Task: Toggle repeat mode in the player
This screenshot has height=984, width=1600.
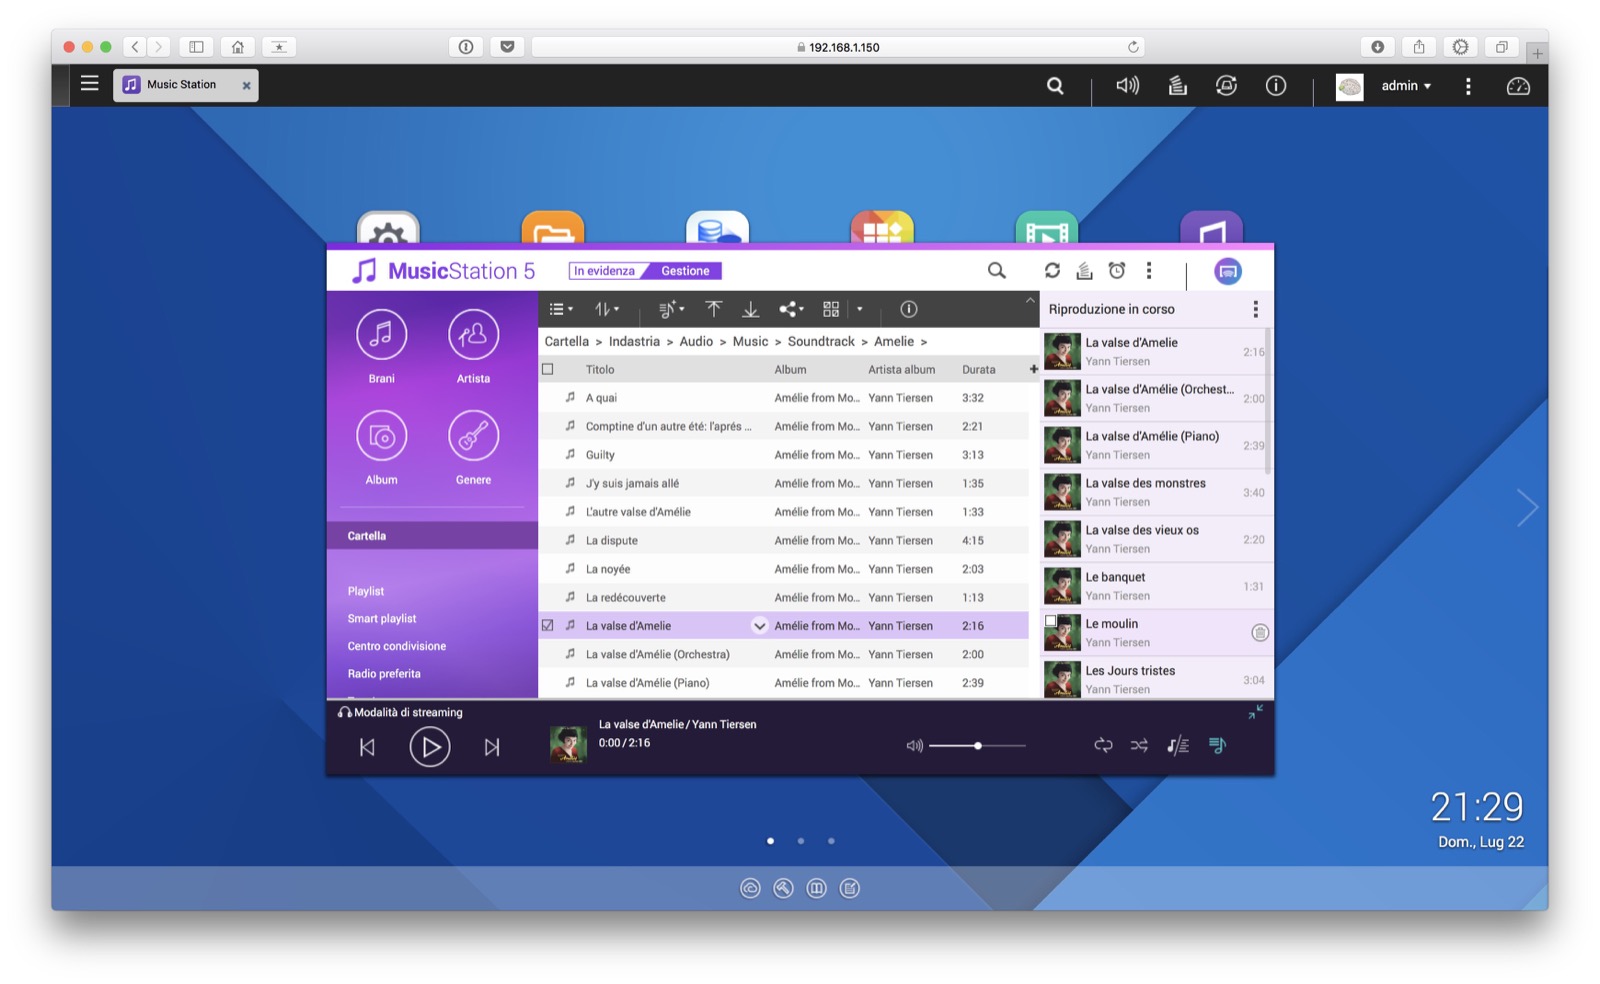Action: pos(1103,745)
